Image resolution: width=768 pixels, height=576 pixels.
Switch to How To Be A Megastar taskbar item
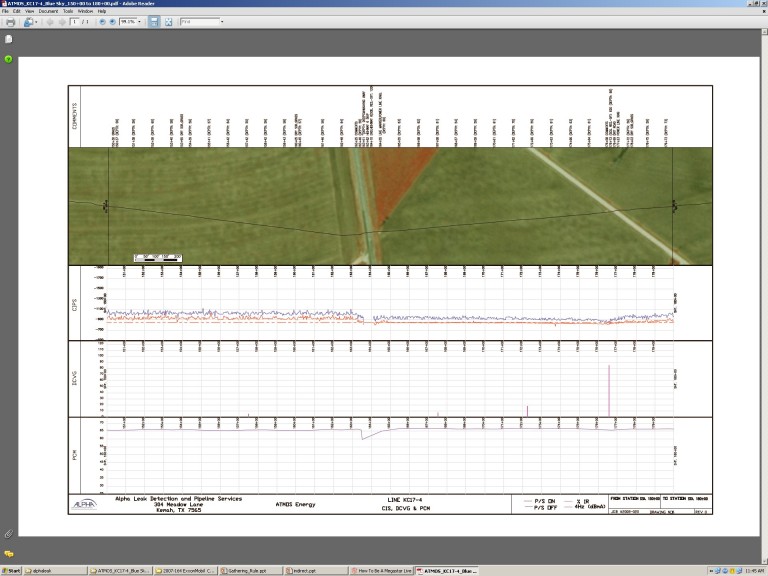(381, 571)
